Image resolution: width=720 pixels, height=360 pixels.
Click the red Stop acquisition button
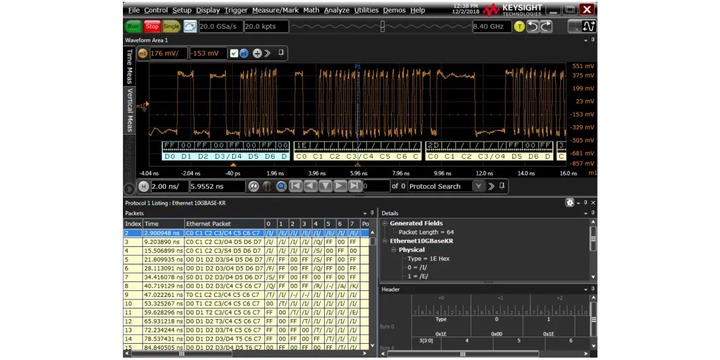pyautogui.click(x=152, y=27)
